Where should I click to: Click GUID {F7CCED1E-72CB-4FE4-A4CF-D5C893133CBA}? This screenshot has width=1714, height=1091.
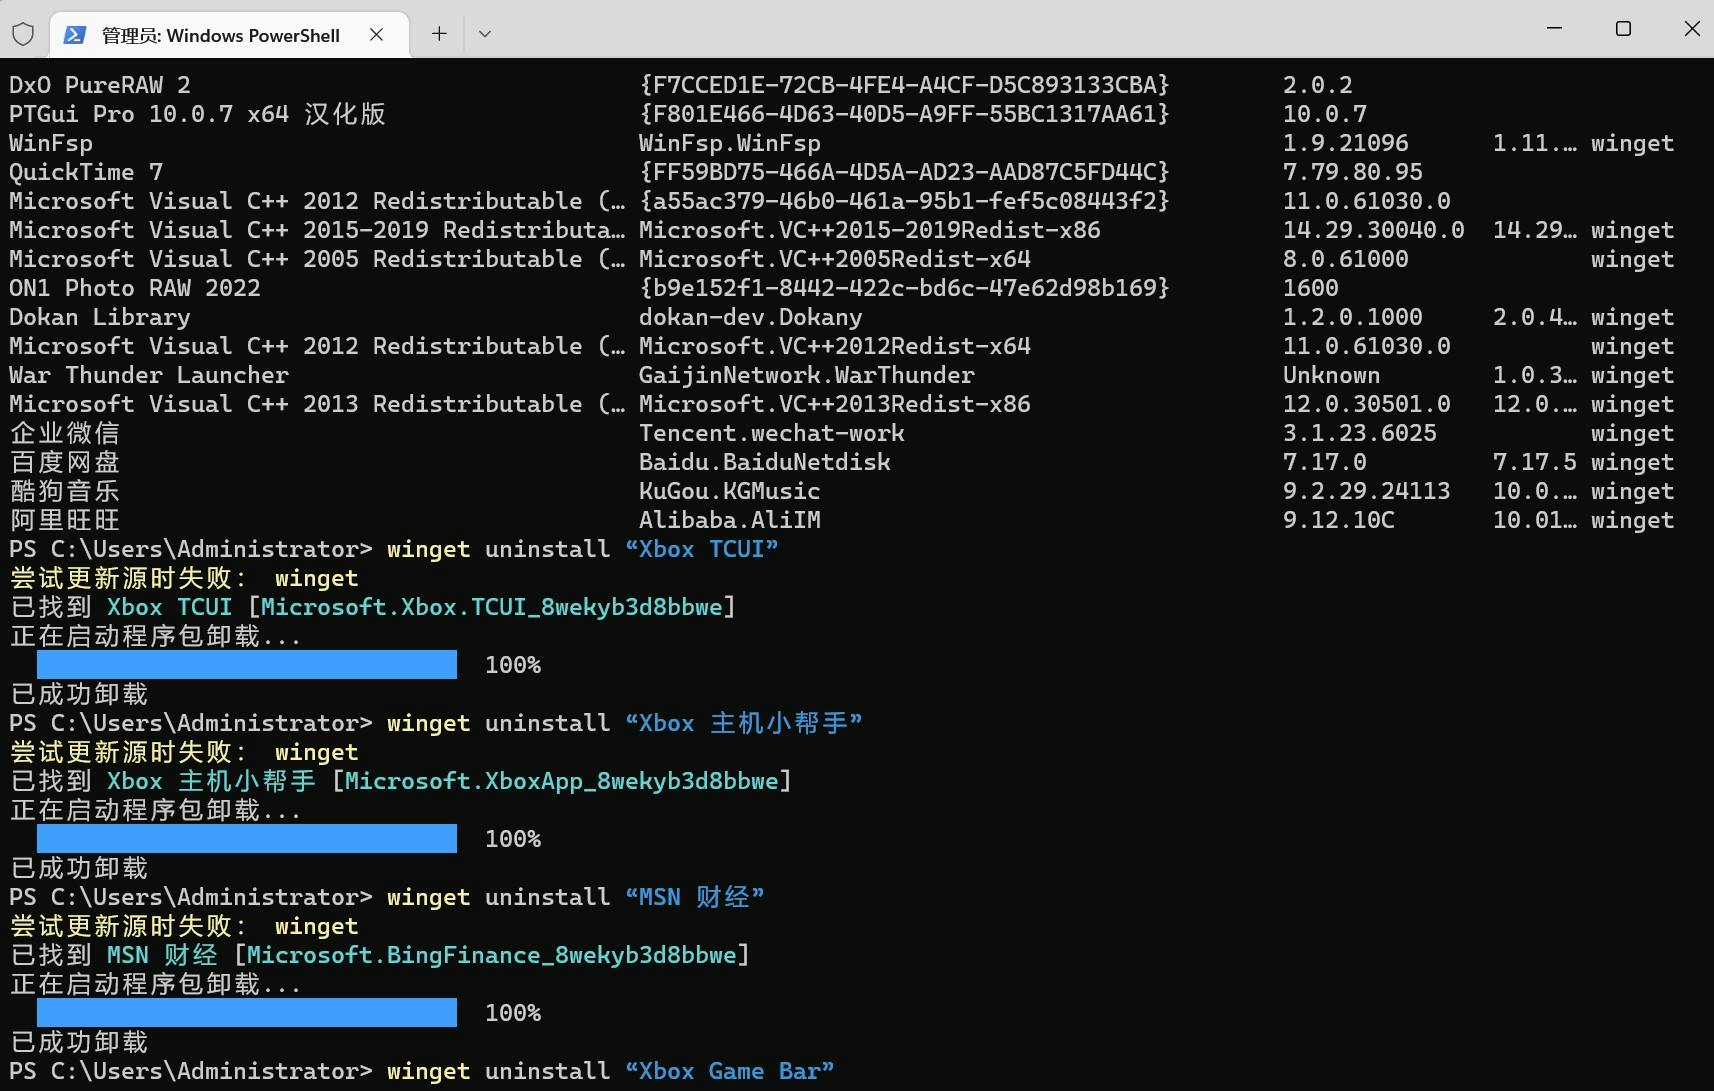coord(905,85)
